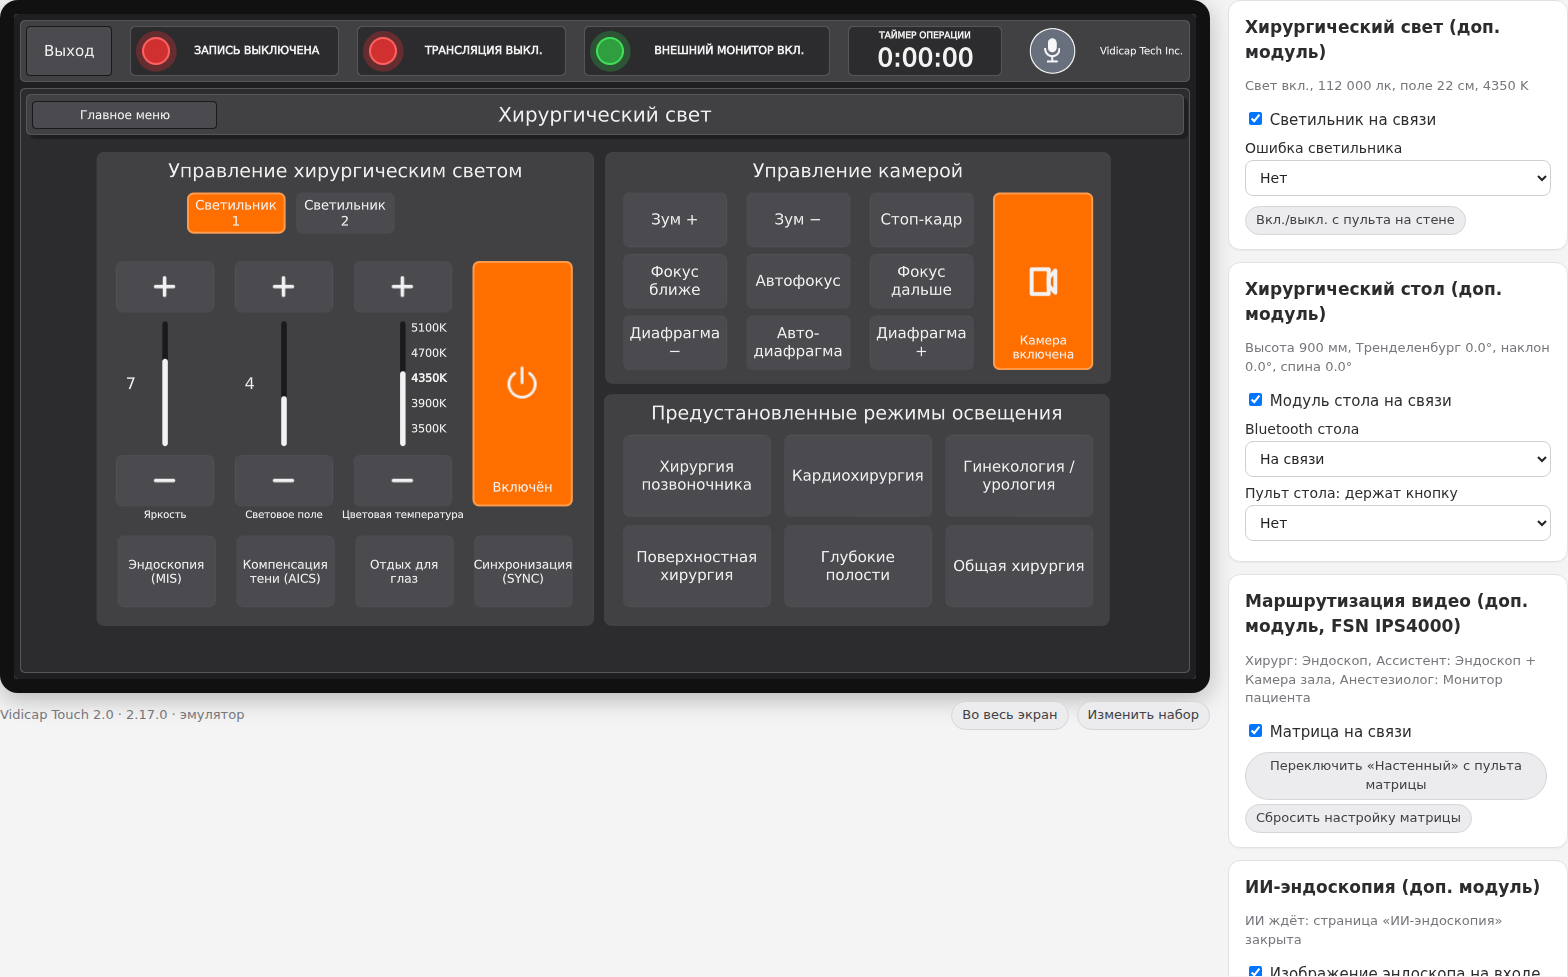The width and height of the screenshot is (1568, 977).
Task: Toggle the surgical light power icon
Action: (522, 383)
